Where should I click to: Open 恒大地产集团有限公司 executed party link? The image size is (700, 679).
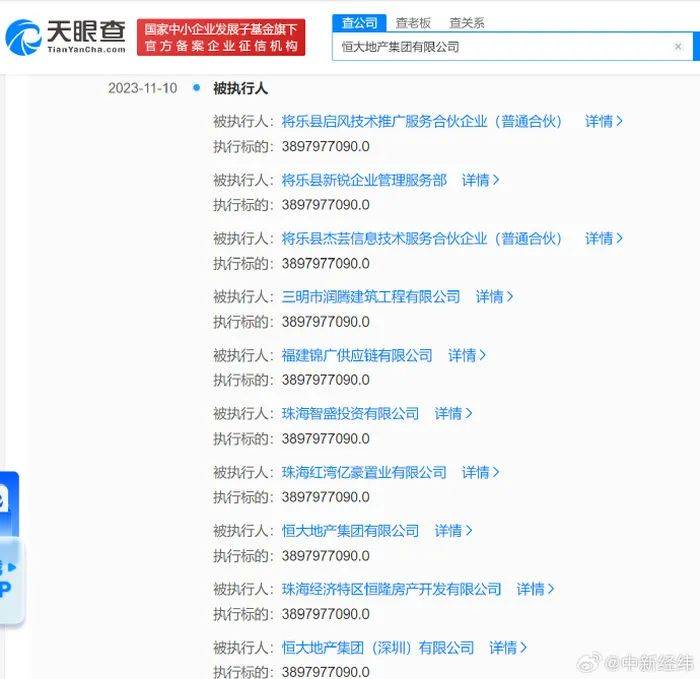(x=350, y=530)
